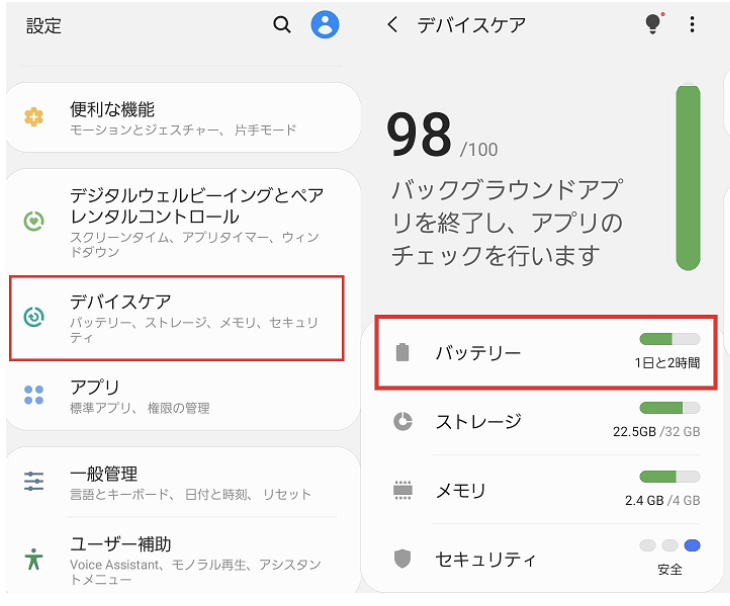
Task: Tap the storage pie chart icon
Action: [403, 421]
